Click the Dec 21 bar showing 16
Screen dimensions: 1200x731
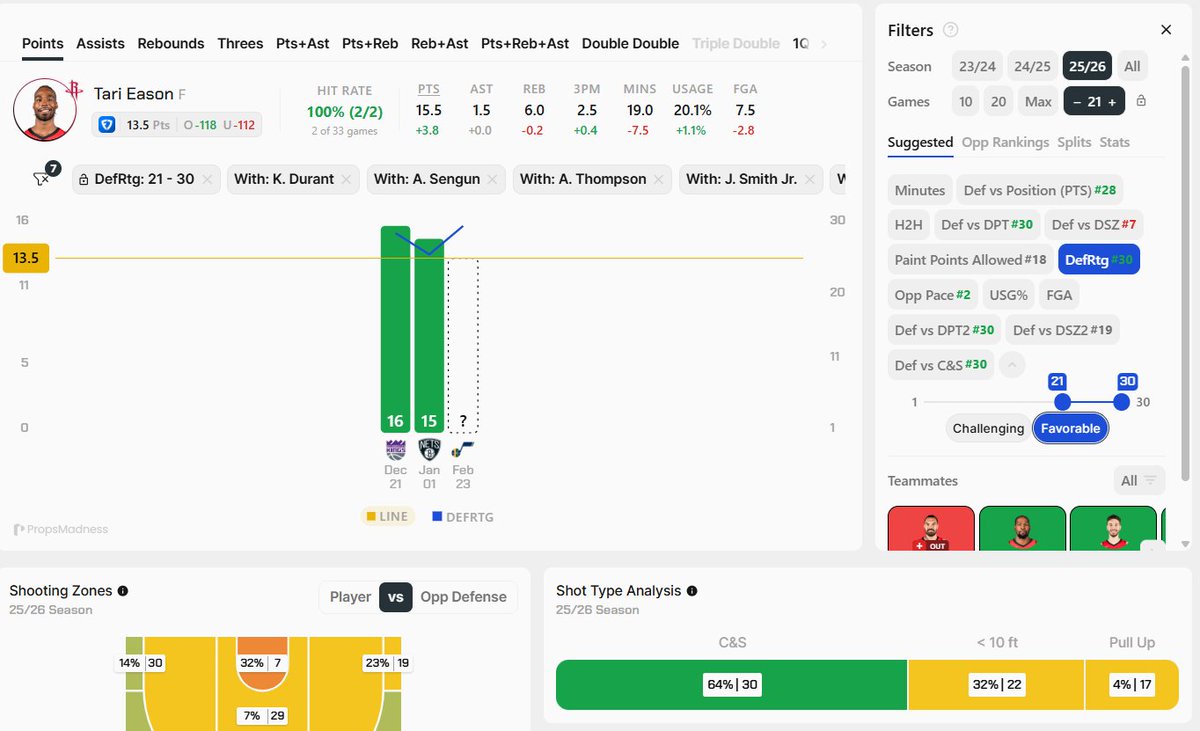point(395,329)
